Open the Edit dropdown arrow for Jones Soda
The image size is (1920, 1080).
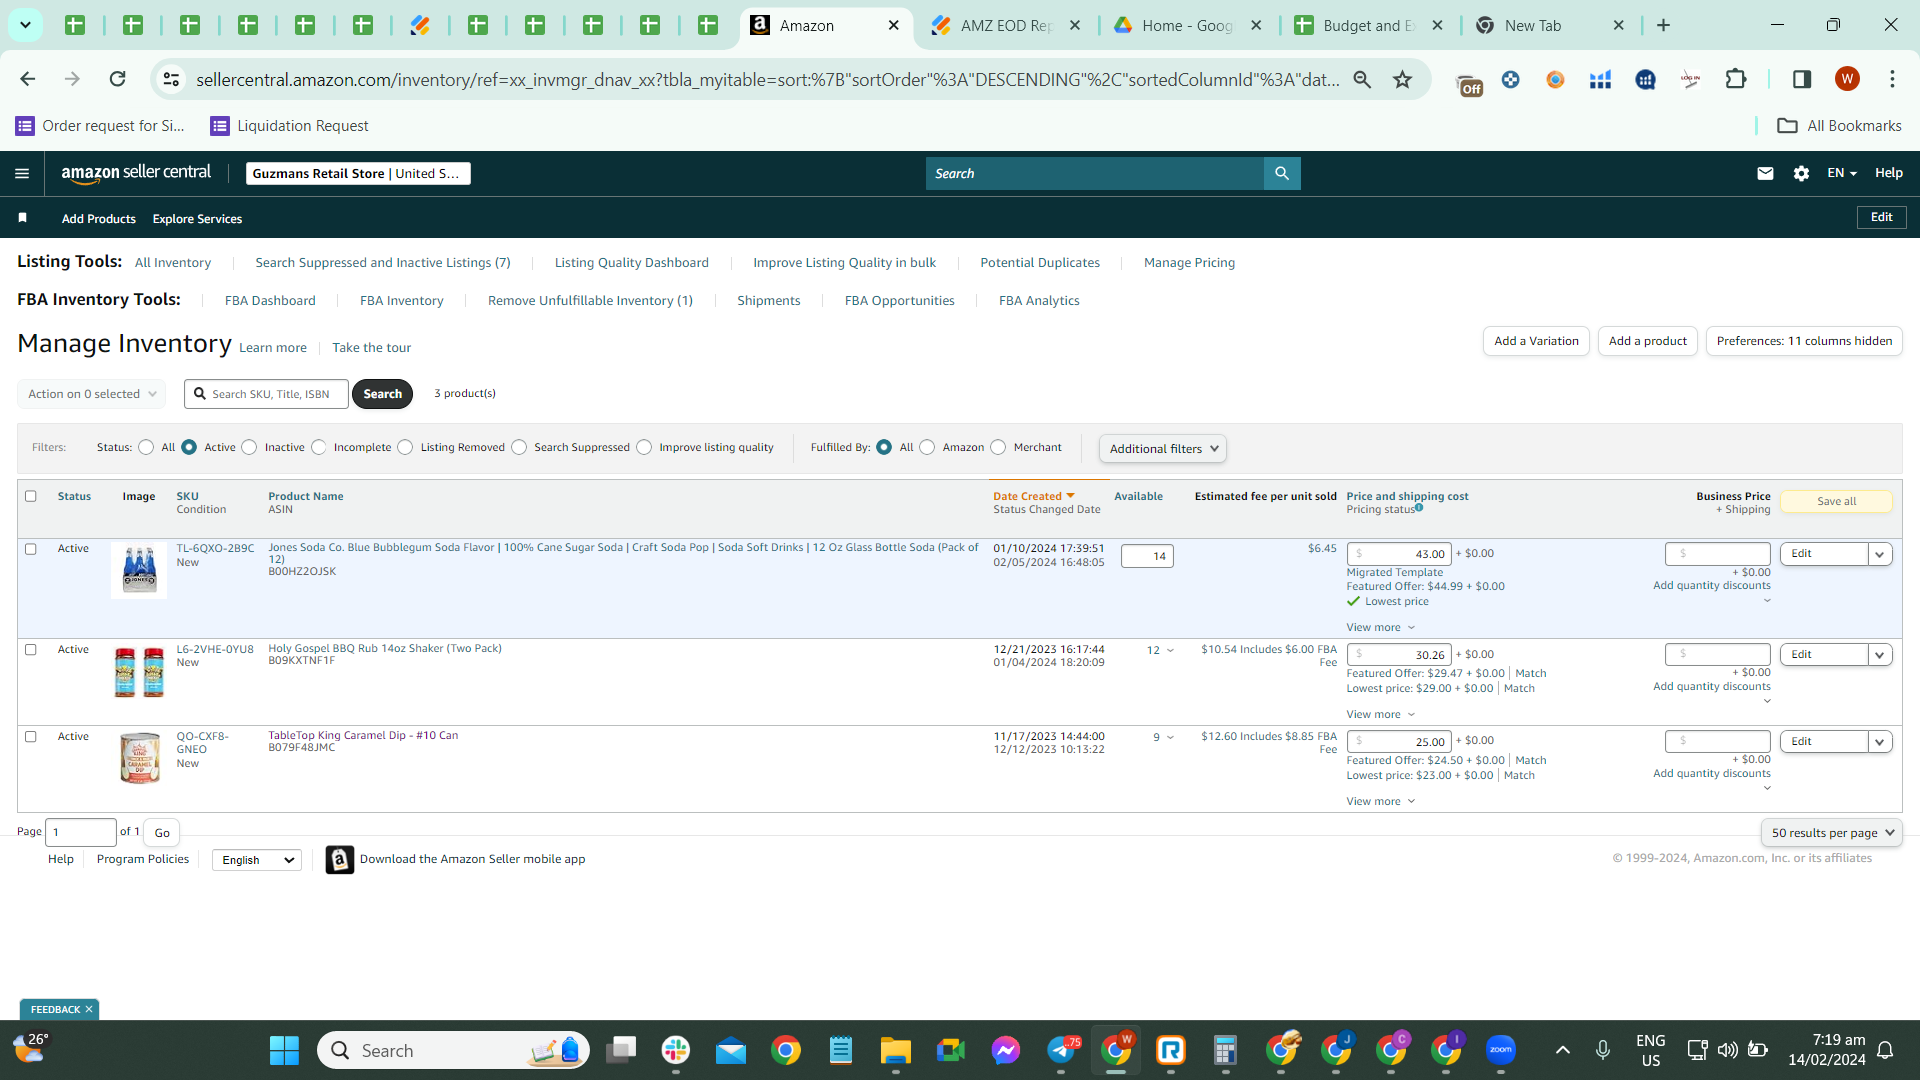(x=1880, y=554)
